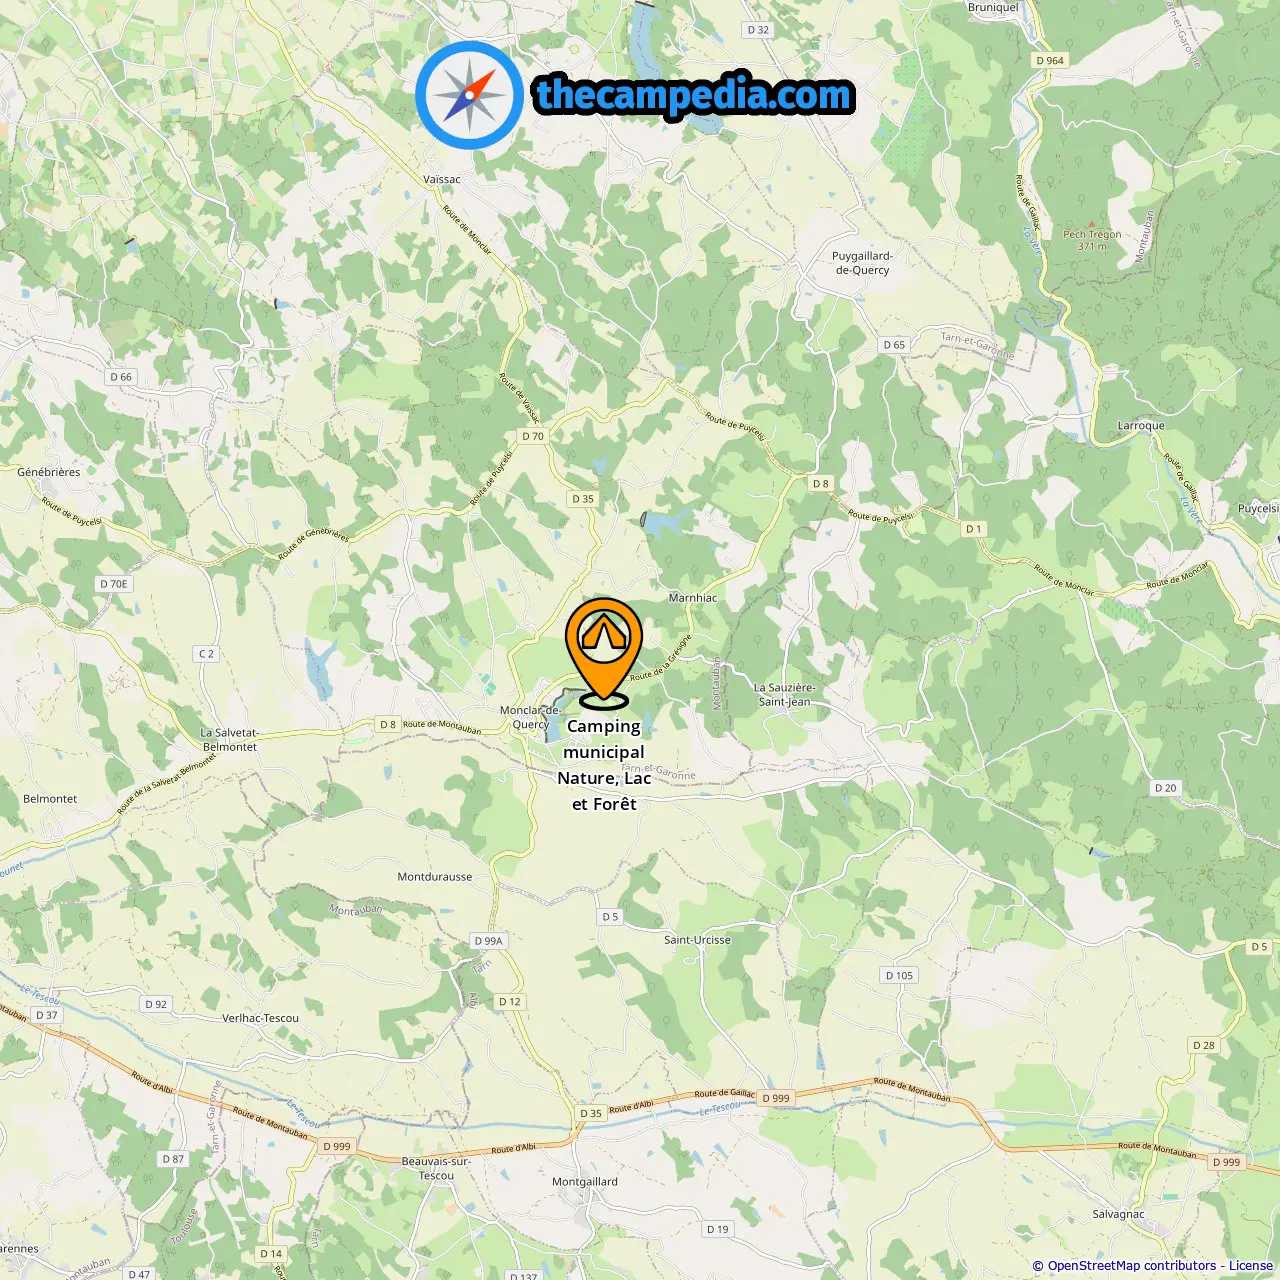Click the D 105 road shield
The image size is (1280, 1280).
[x=899, y=975]
